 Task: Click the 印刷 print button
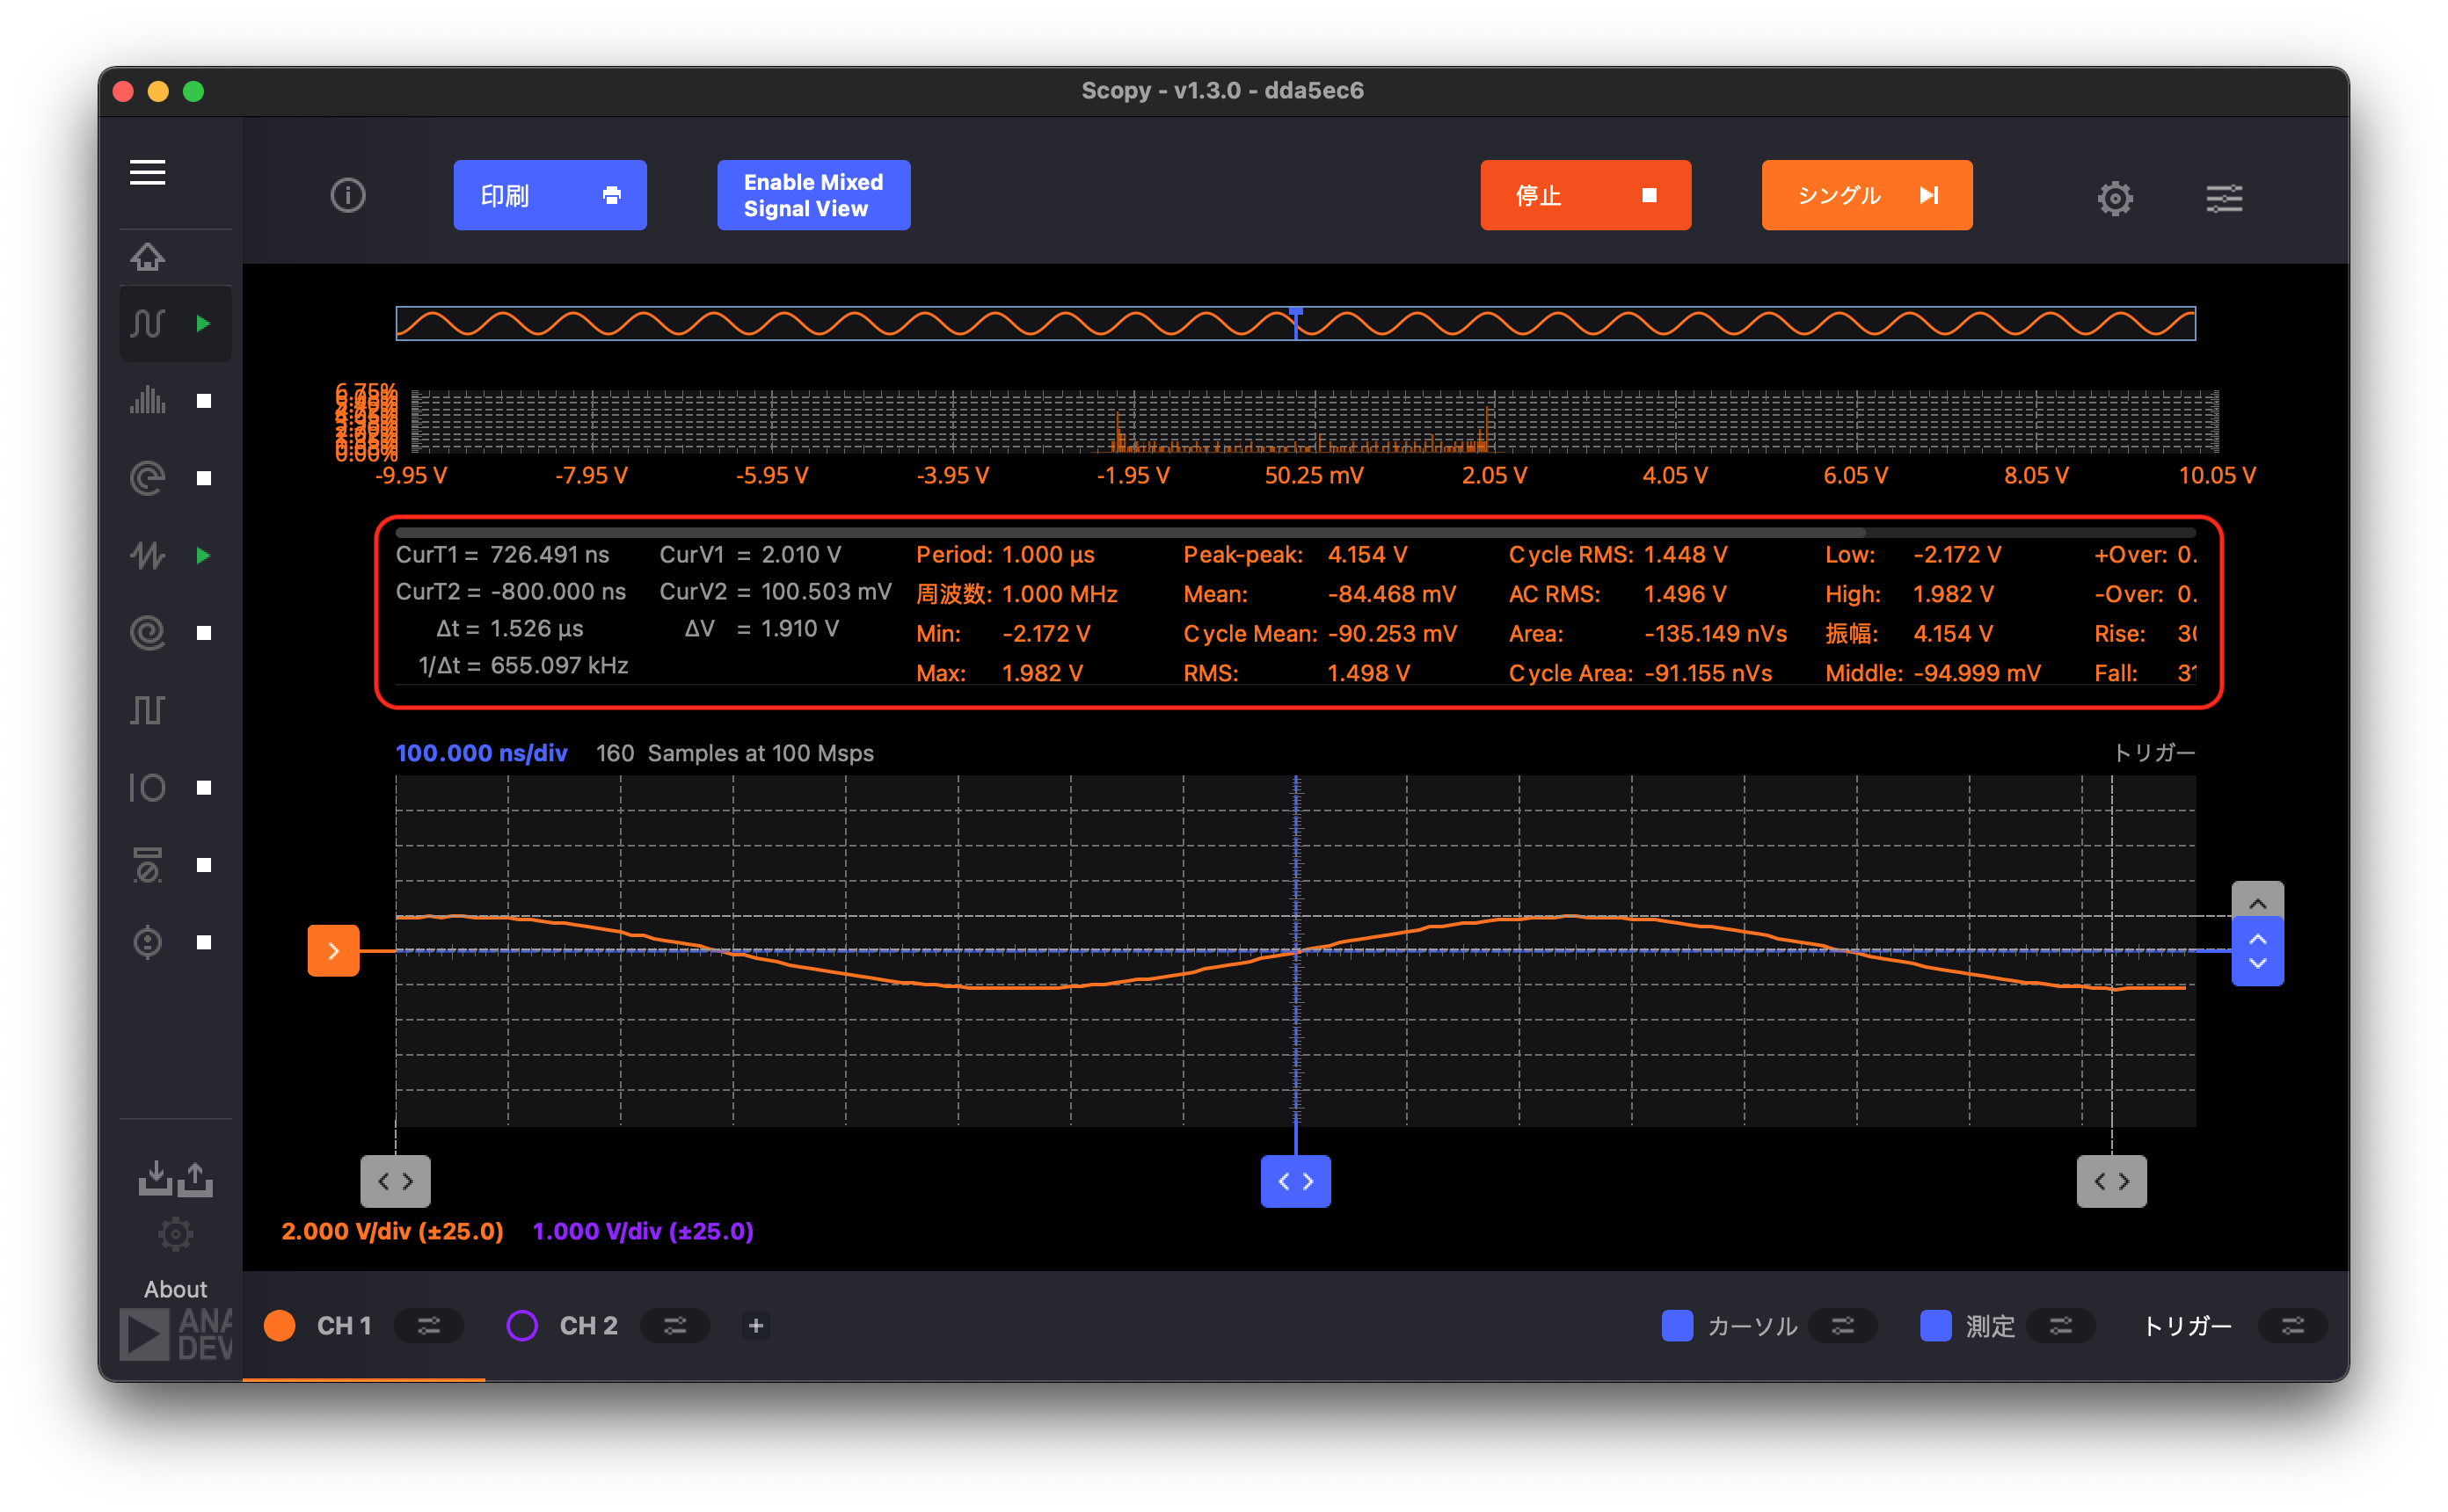pos(550,195)
